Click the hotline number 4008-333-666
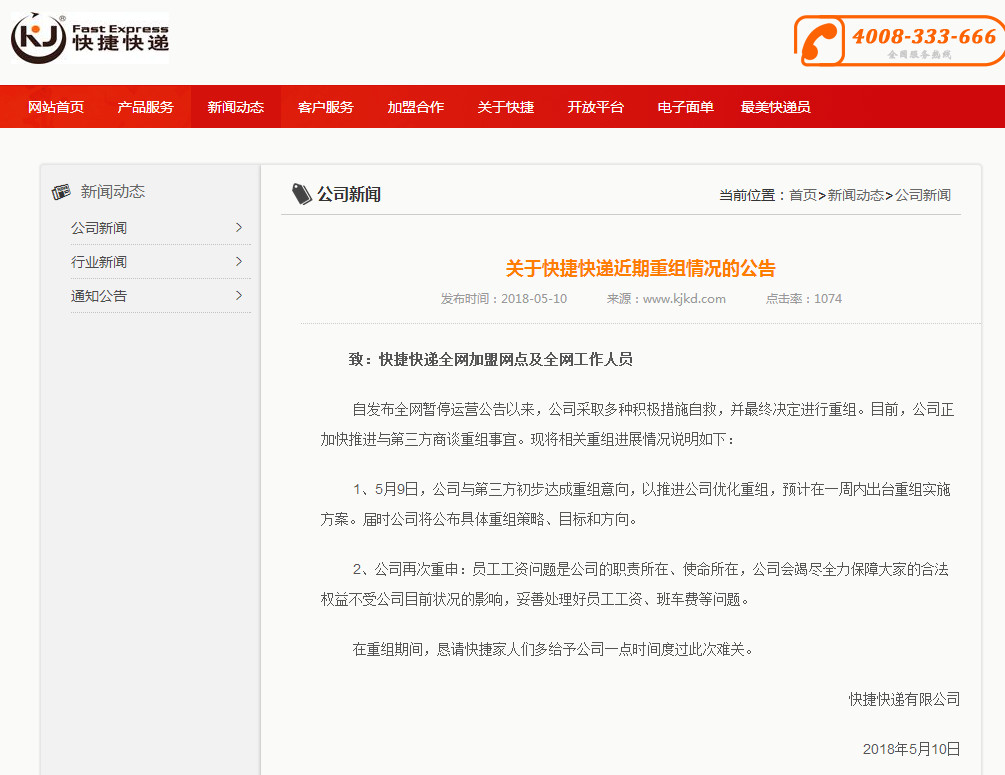 [x=924, y=37]
